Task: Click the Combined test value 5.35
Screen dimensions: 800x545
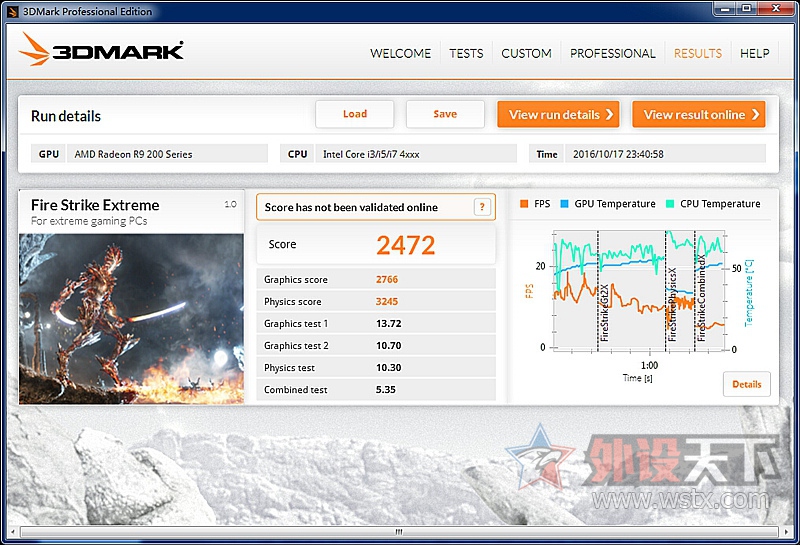Action: pos(386,389)
